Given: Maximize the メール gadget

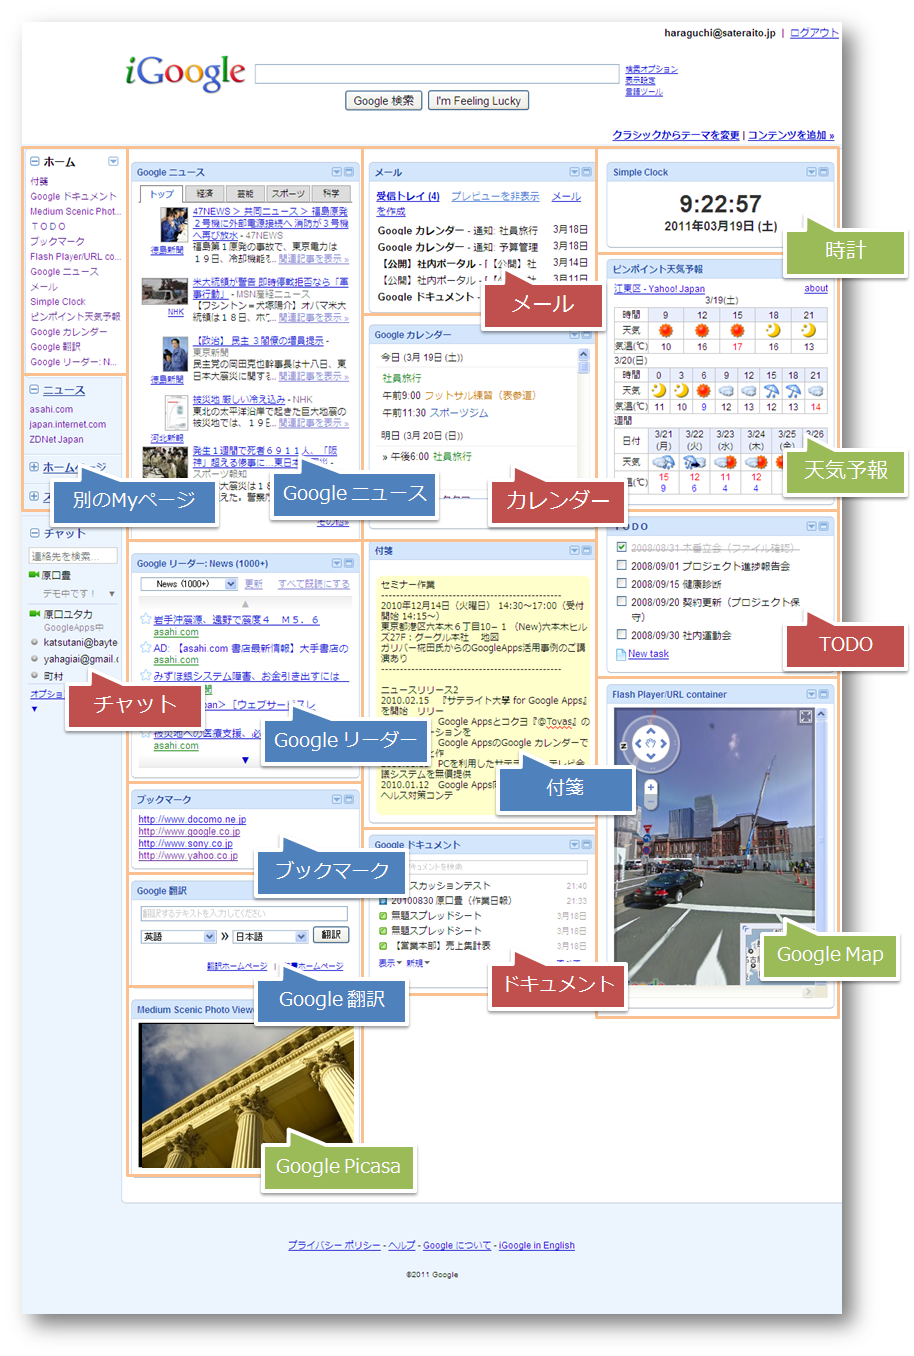Looking at the screenshot, I should [587, 172].
